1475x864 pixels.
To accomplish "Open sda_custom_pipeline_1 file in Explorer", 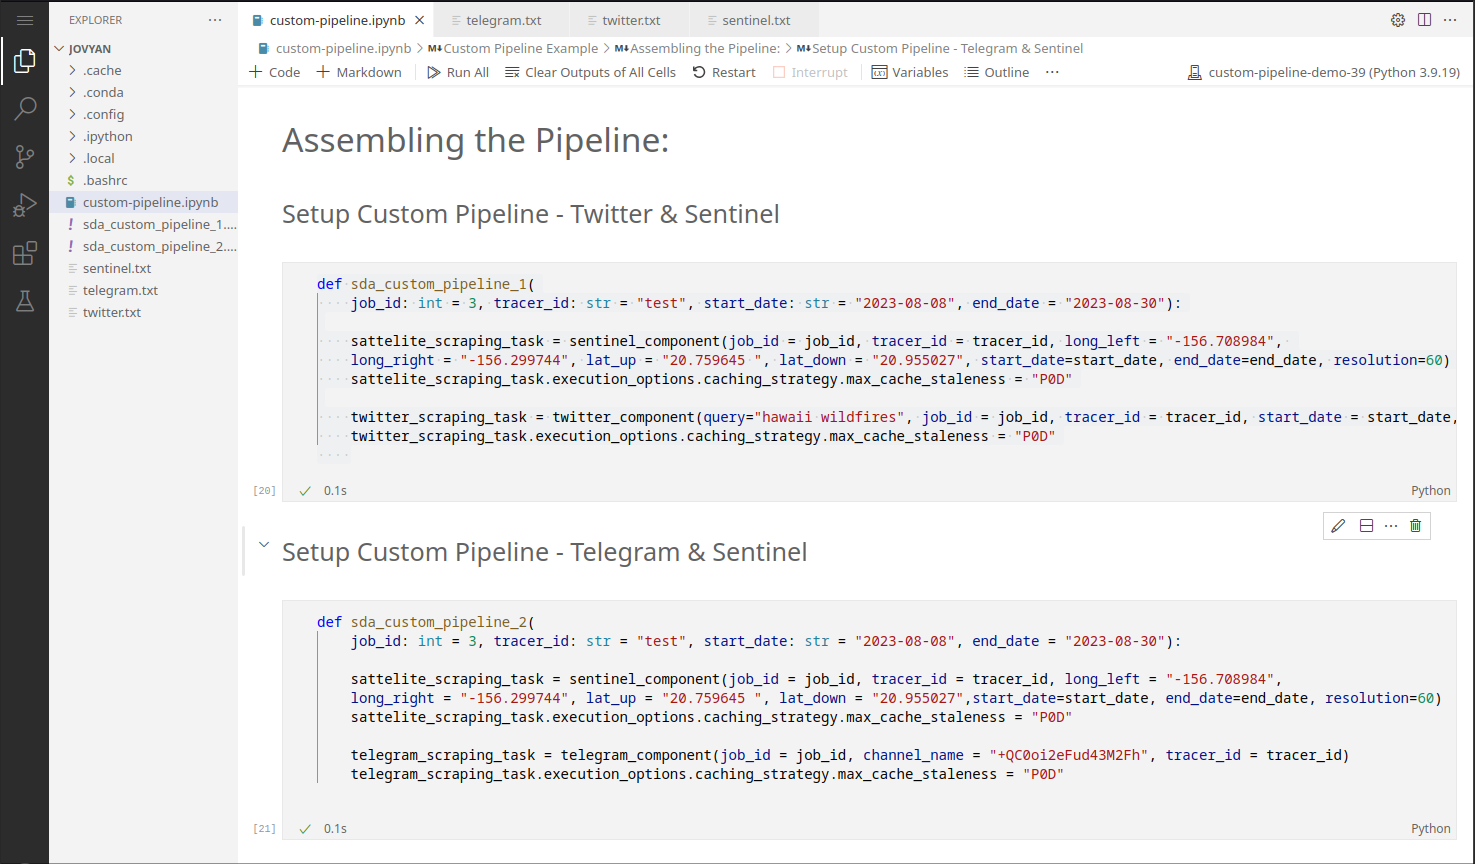I will click(x=143, y=224).
